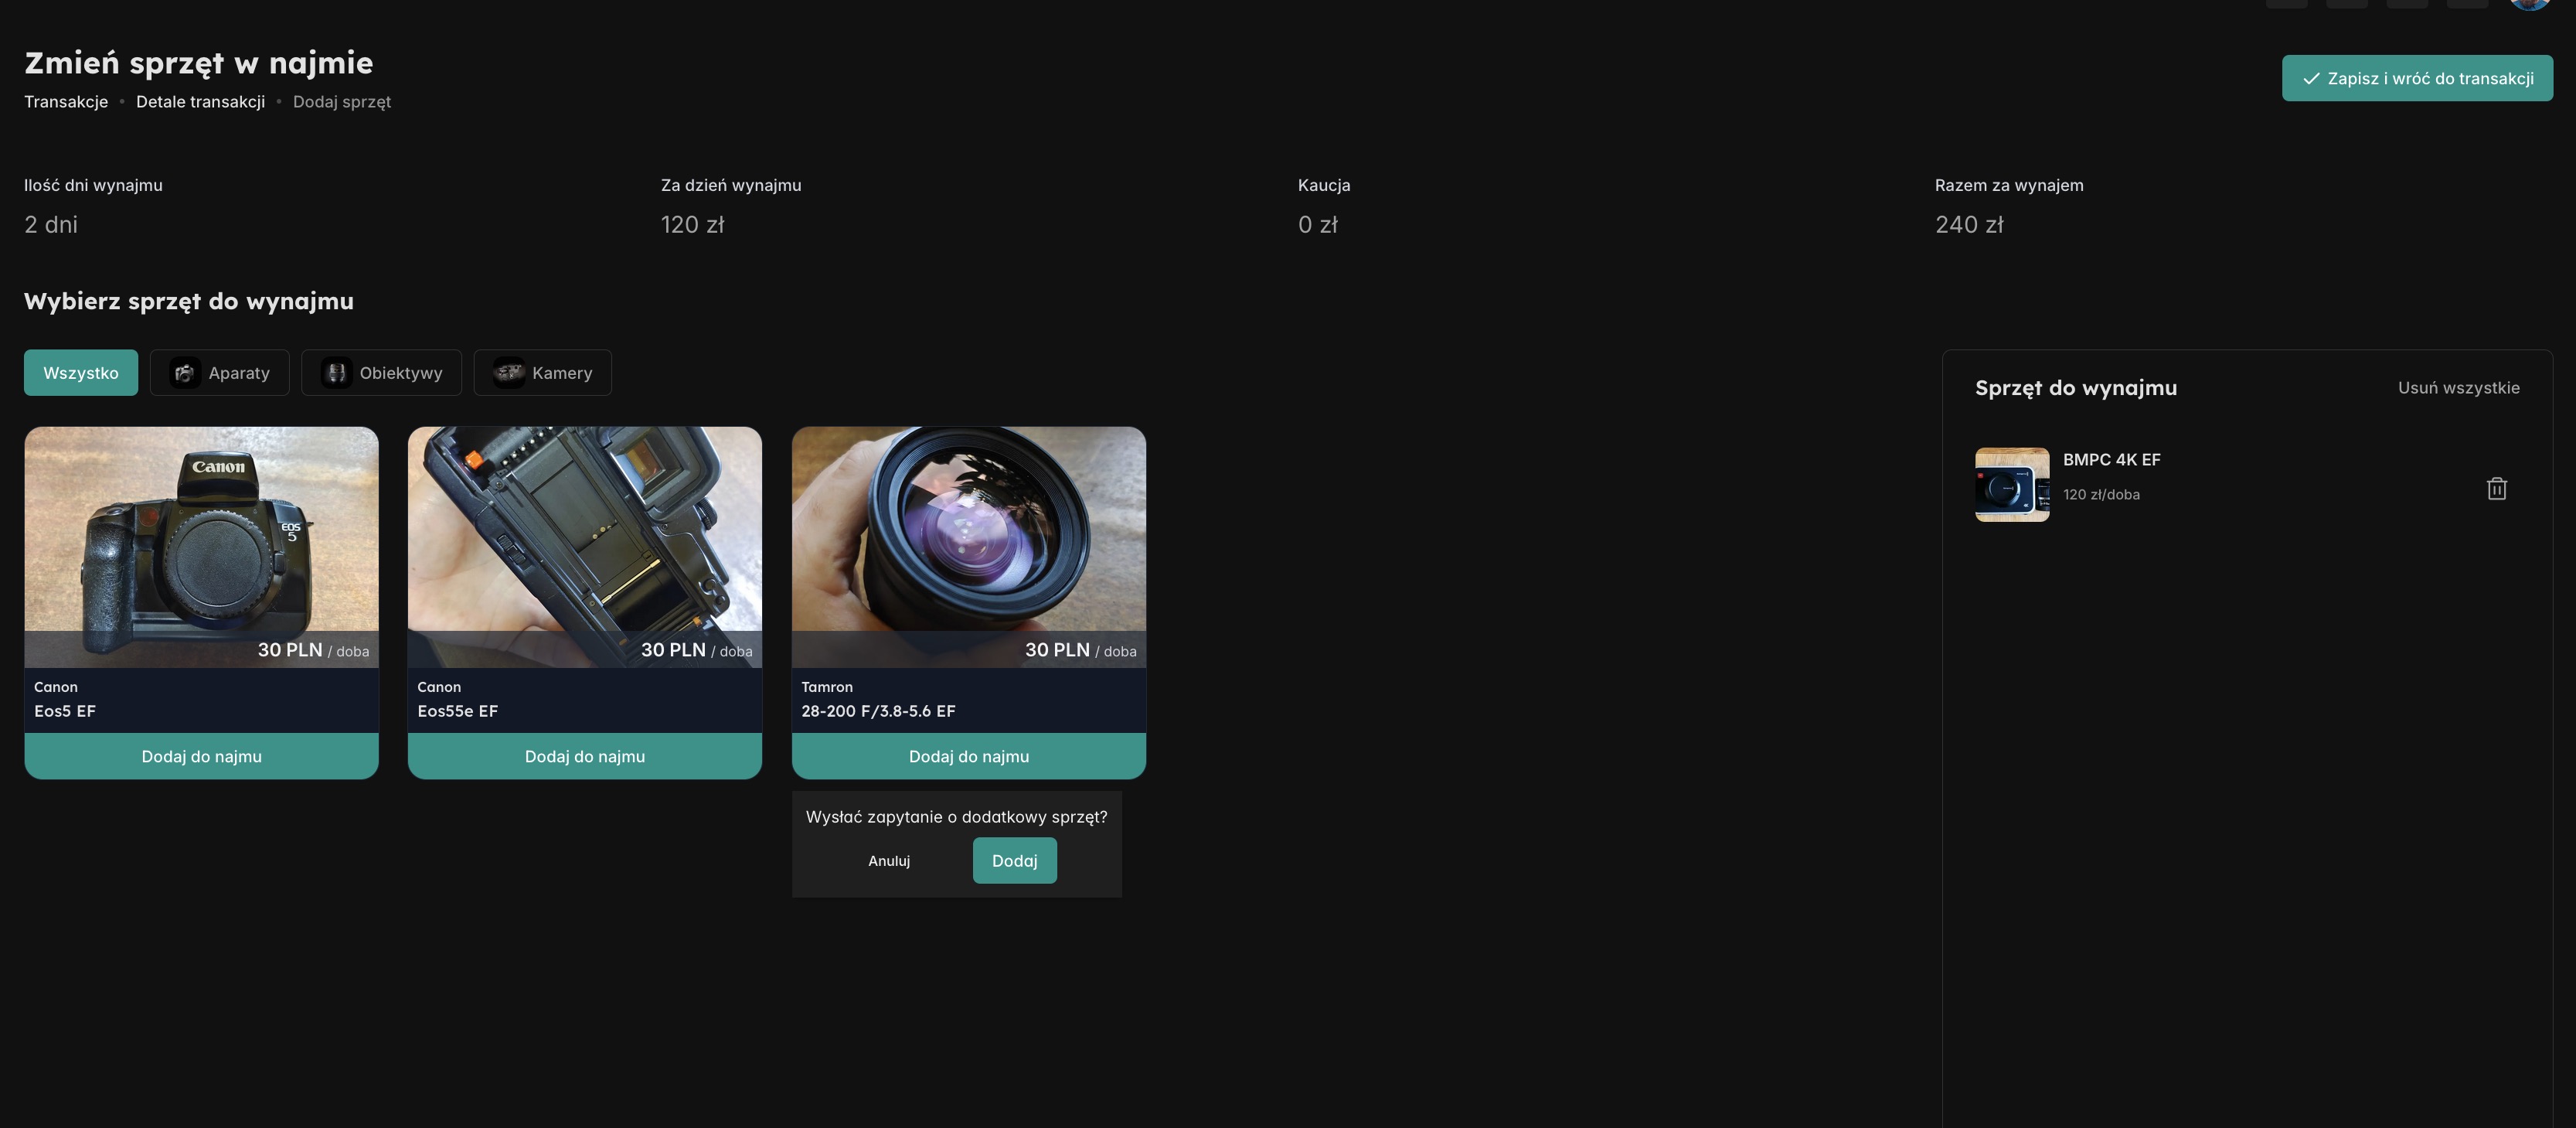Delete BMPC 4K EF with trash icon
The image size is (2576, 1128).
point(2496,488)
